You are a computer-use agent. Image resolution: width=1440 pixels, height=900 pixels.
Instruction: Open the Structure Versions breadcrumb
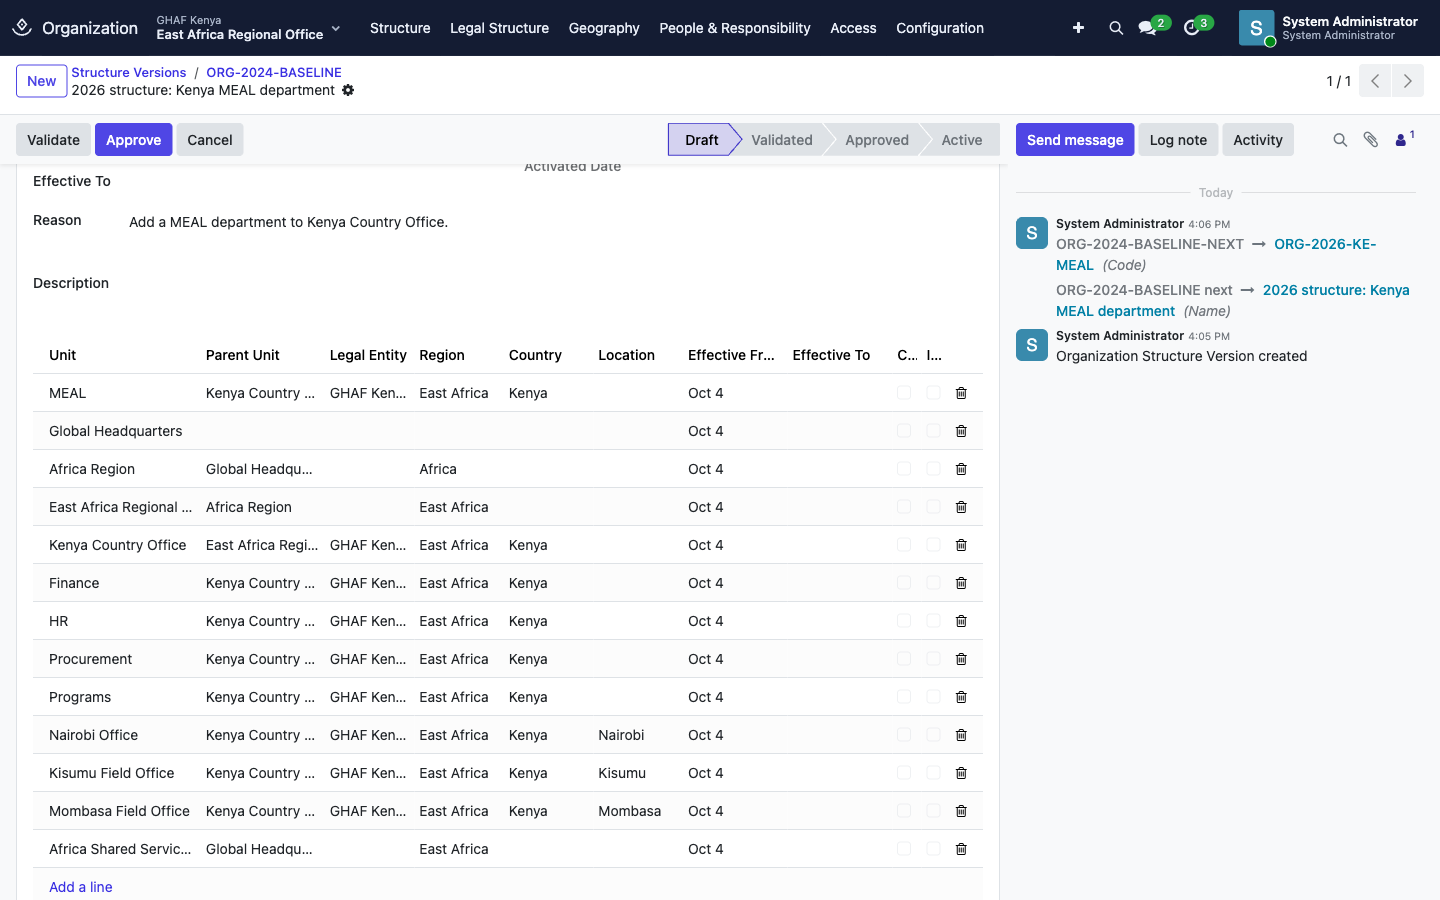point(129,72)
